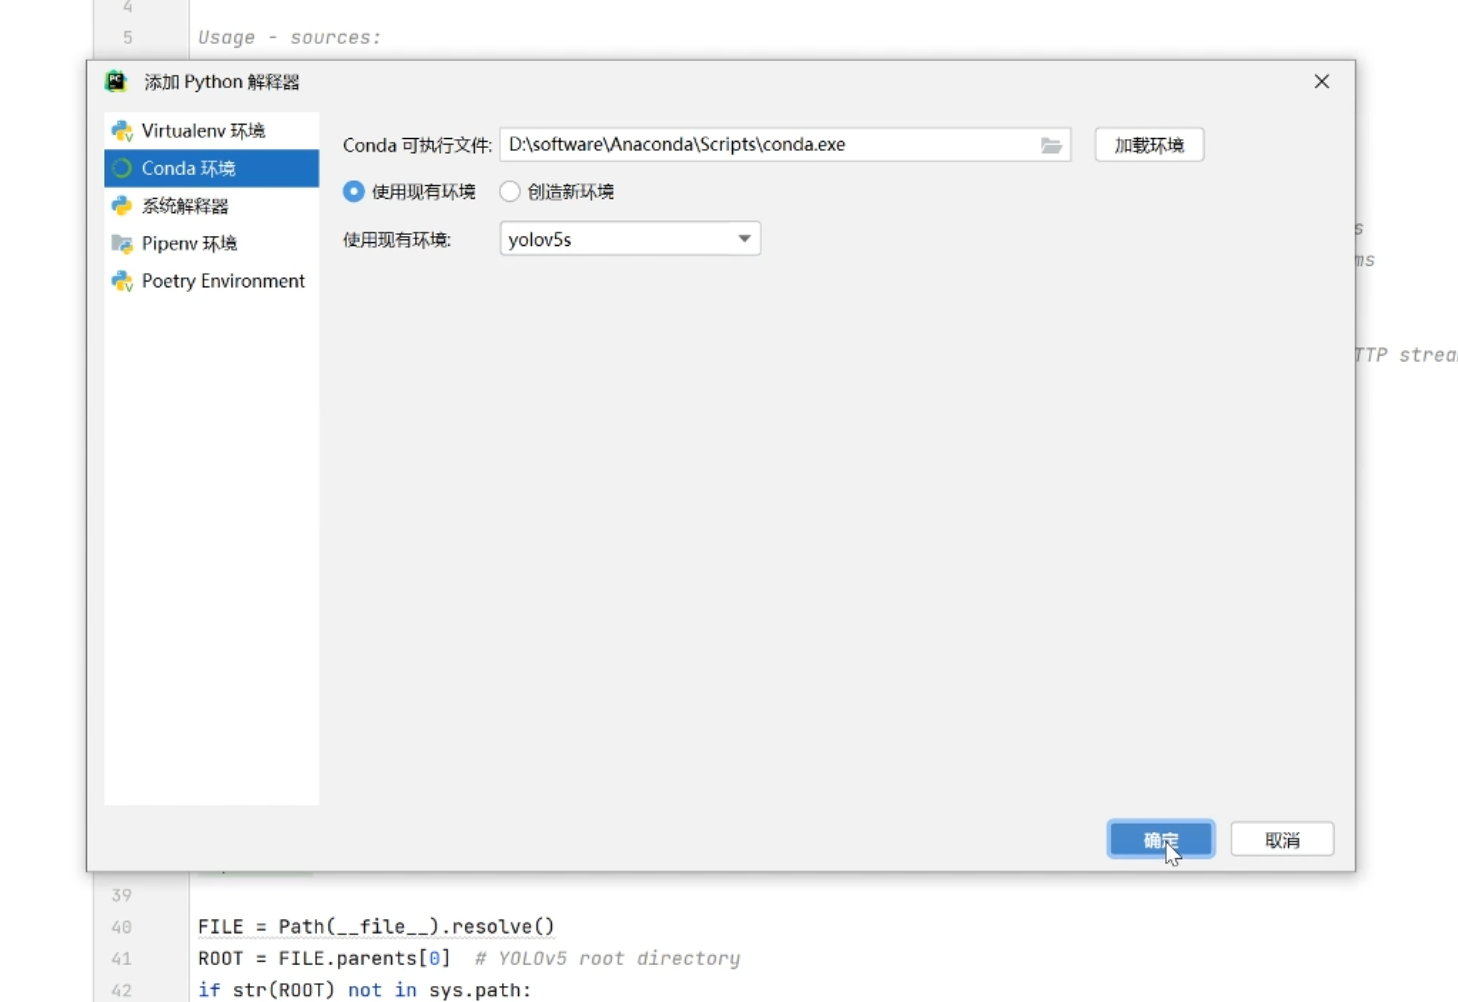Browse for conda executable via folder icon
Viewport: 1458px width, 1002px height.
(1050, 145)
